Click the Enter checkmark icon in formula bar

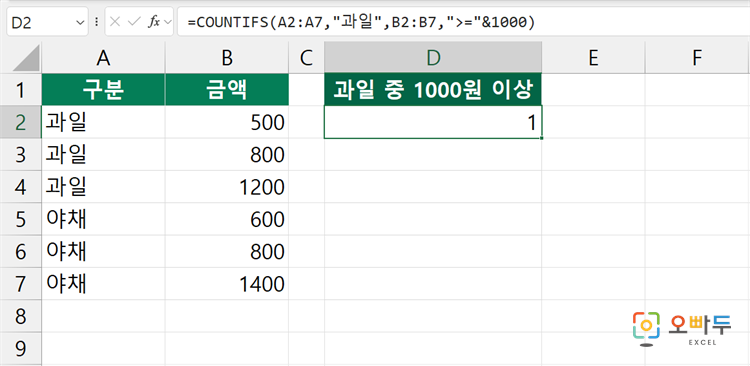135,22
